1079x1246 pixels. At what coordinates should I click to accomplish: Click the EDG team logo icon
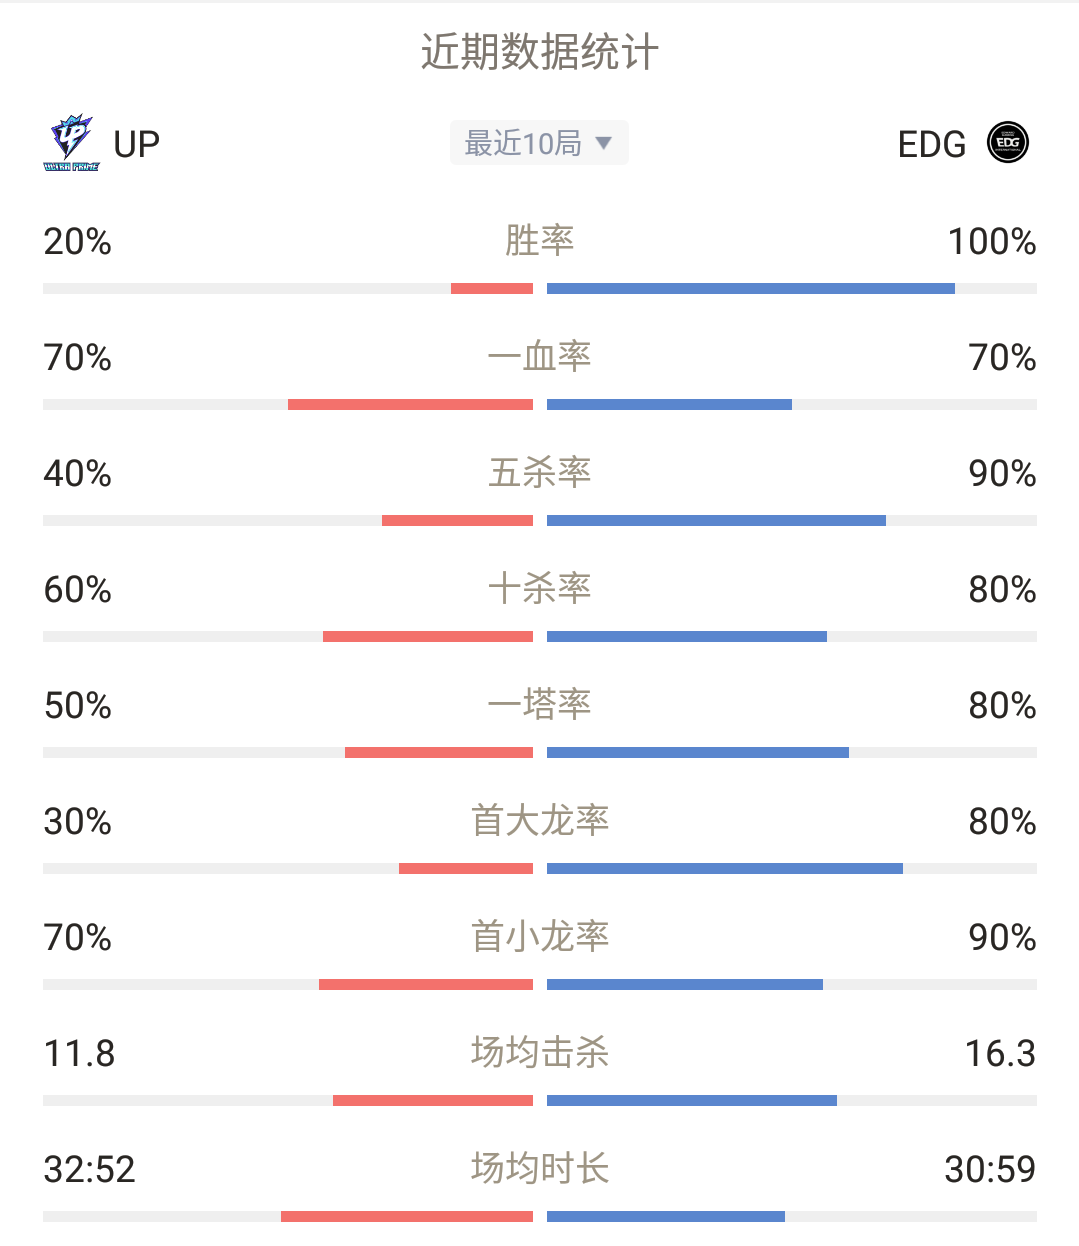coord(1008,143)
